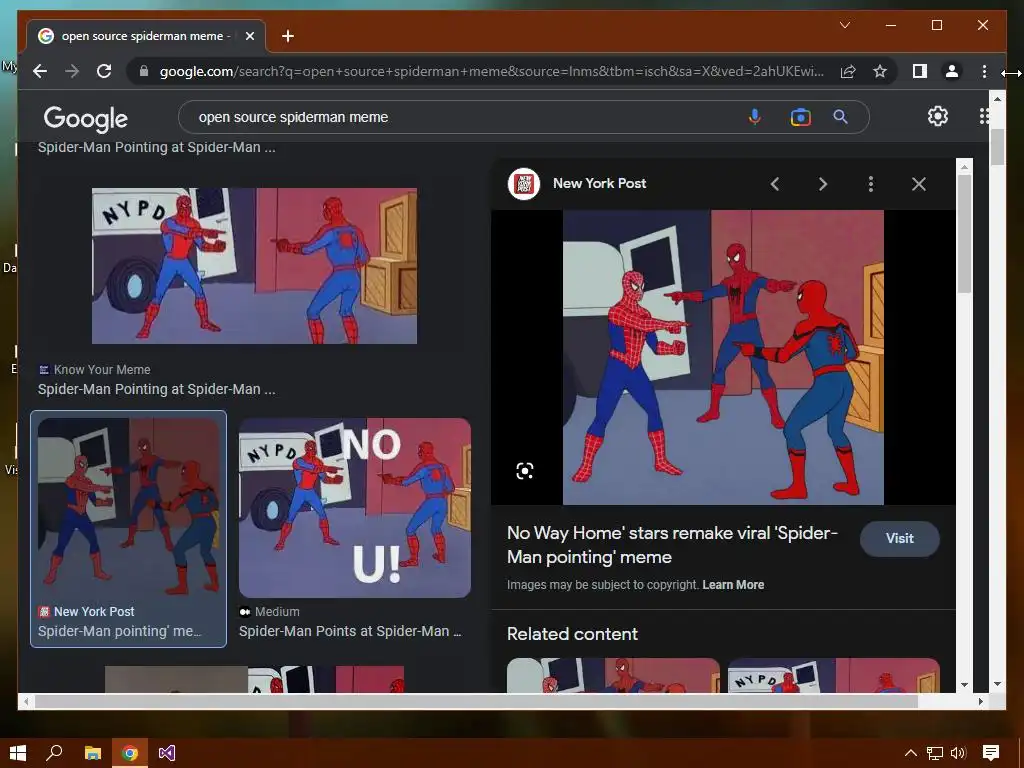Screen dimensions: 1024x768
Task: View site info lock icon
Action: pos(144,71)
